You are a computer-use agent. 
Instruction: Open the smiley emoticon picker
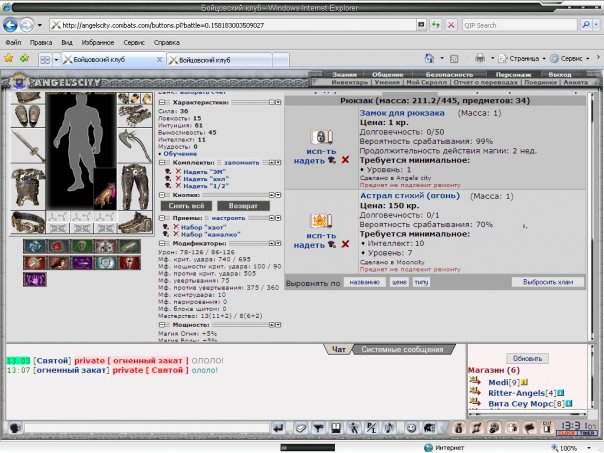coord(411,428)
